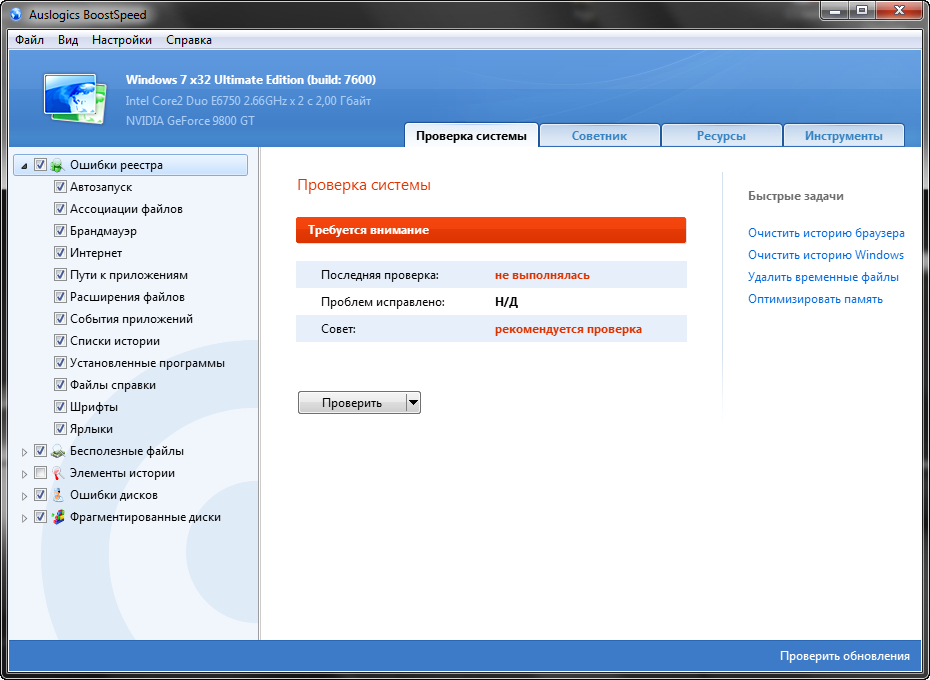Expand the Фрагментированные диски tree node
930x680 pixels.
point(24,518)
